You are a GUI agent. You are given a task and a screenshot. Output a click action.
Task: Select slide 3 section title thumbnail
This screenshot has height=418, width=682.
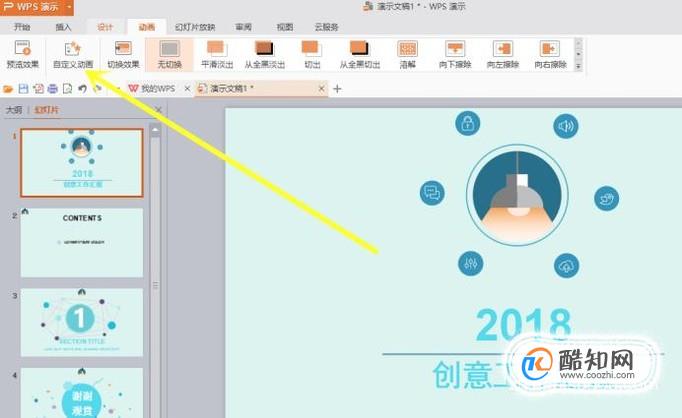82,322
